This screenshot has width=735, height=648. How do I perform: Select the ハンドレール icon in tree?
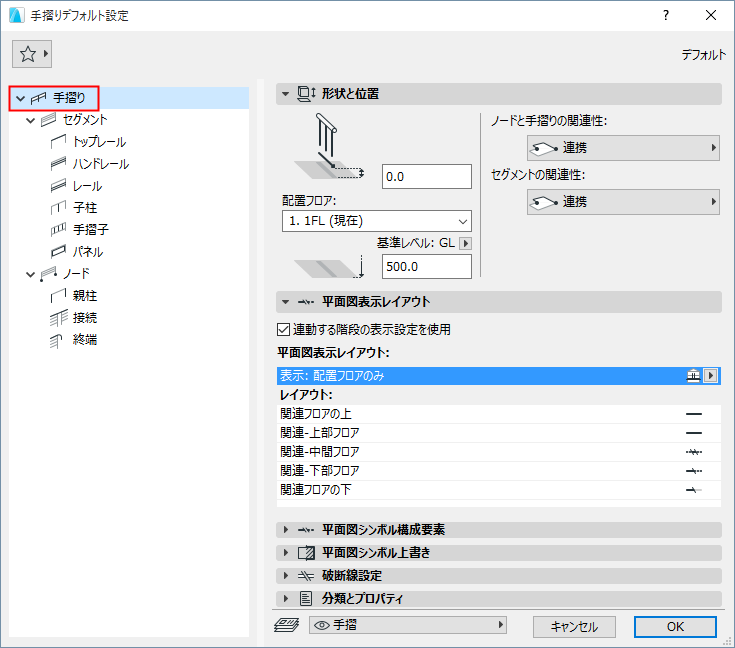pos(58,163)
